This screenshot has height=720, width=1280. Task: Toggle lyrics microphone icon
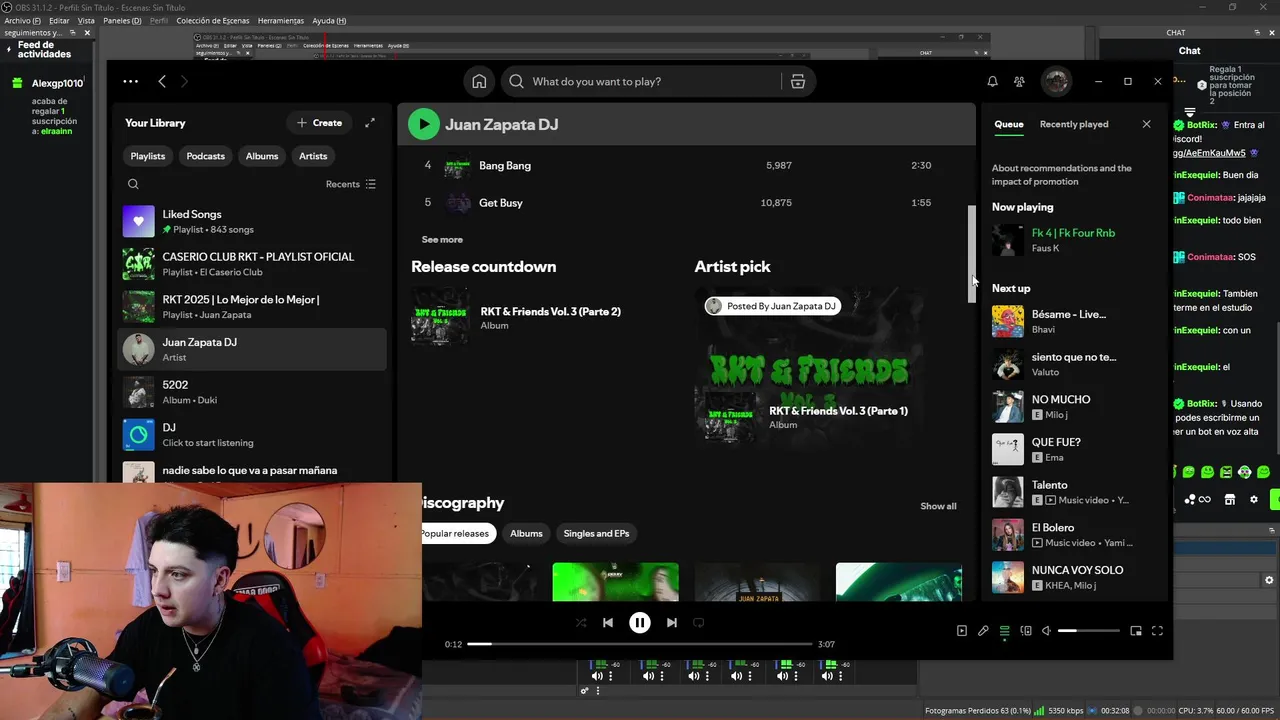(x=983, y=631)
